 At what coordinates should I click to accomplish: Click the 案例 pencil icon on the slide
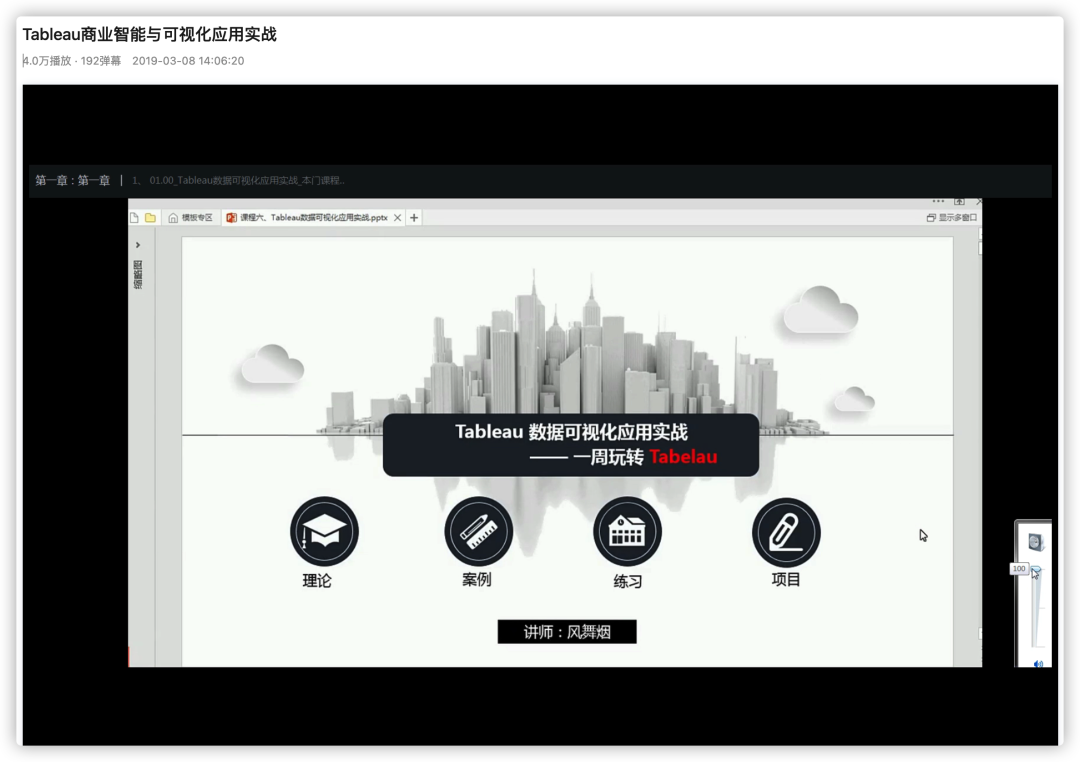[478, 532]
